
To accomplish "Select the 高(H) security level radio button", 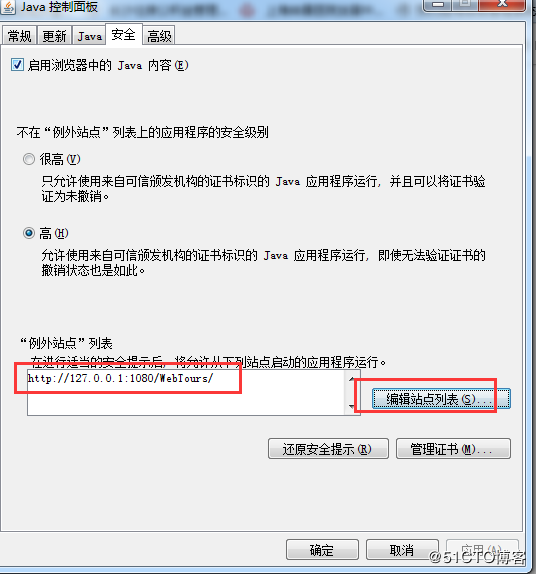I will (29, 233).
